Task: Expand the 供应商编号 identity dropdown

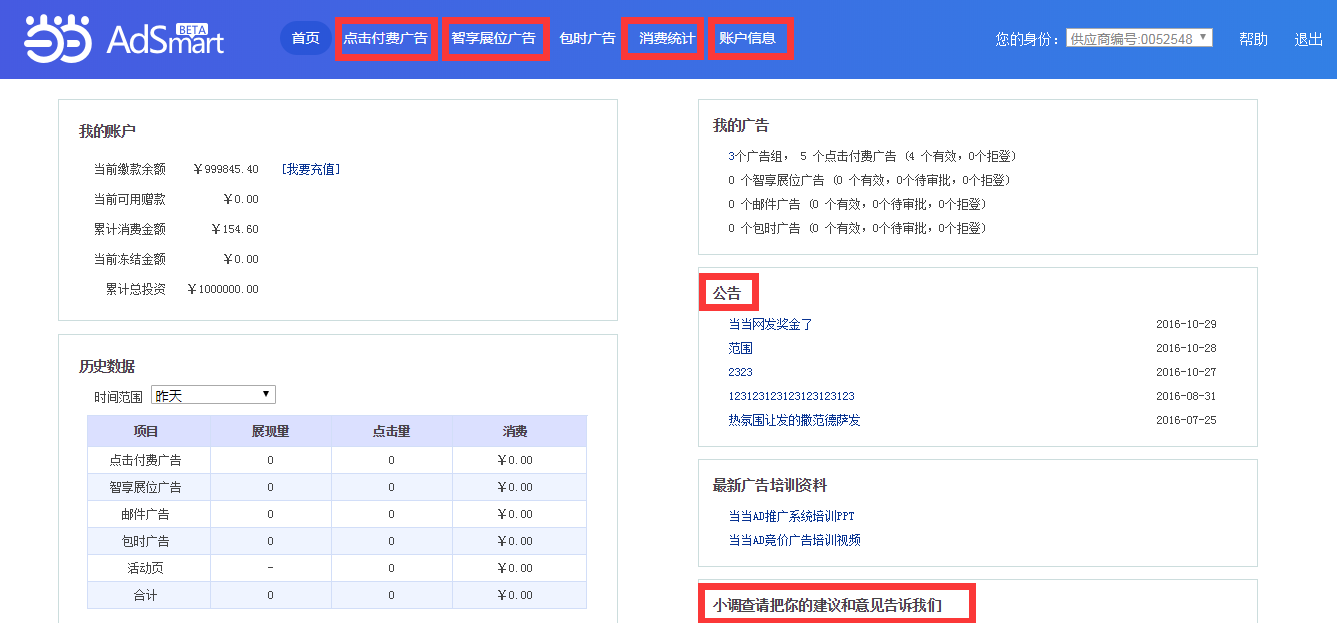Action: pyautogui.click(x=1139, y=39)
